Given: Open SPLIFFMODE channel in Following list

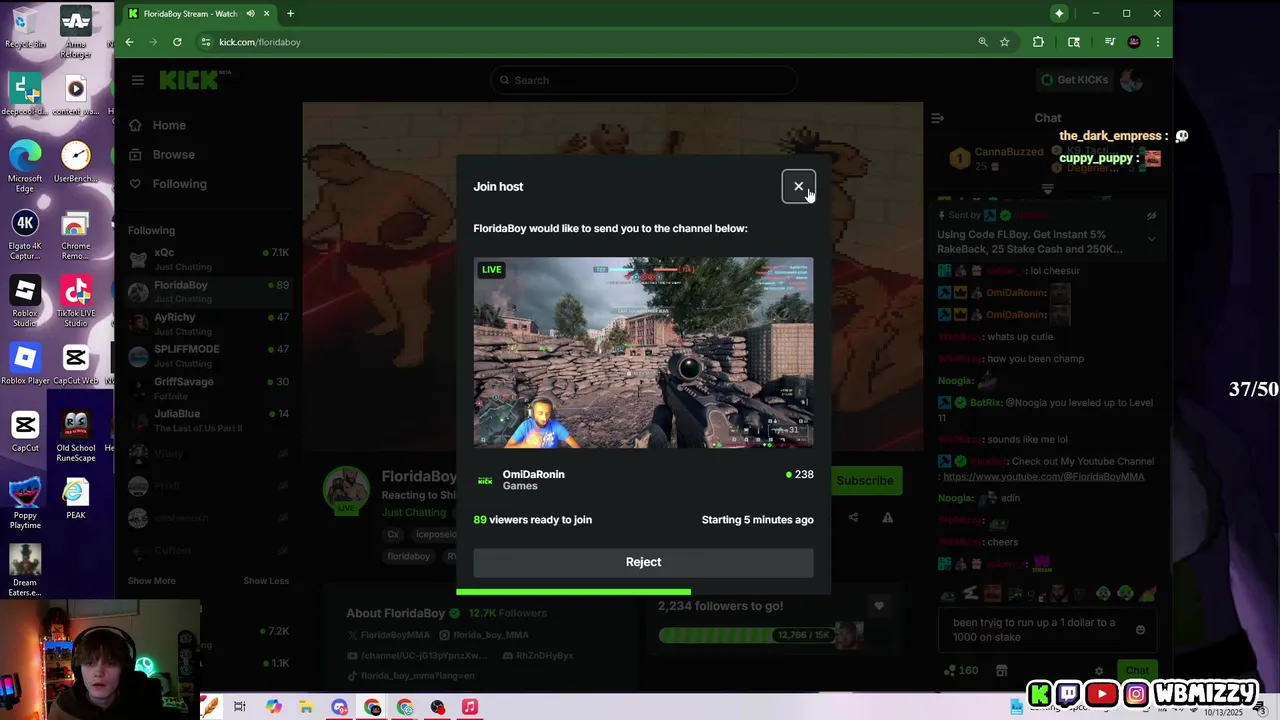Looking at the screenshot, I should [x=207, y=355].
